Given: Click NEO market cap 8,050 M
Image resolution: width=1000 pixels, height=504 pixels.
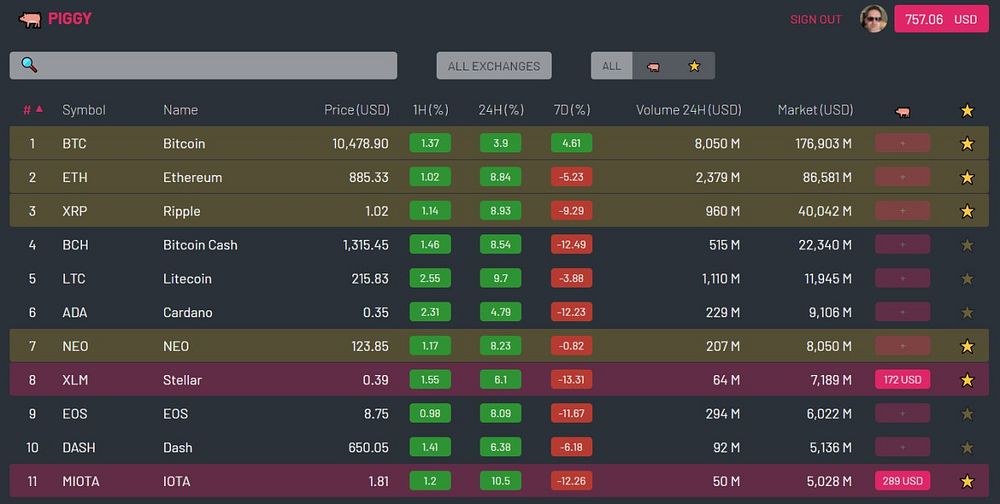Looking at the screenshot, I should (829, 346).
